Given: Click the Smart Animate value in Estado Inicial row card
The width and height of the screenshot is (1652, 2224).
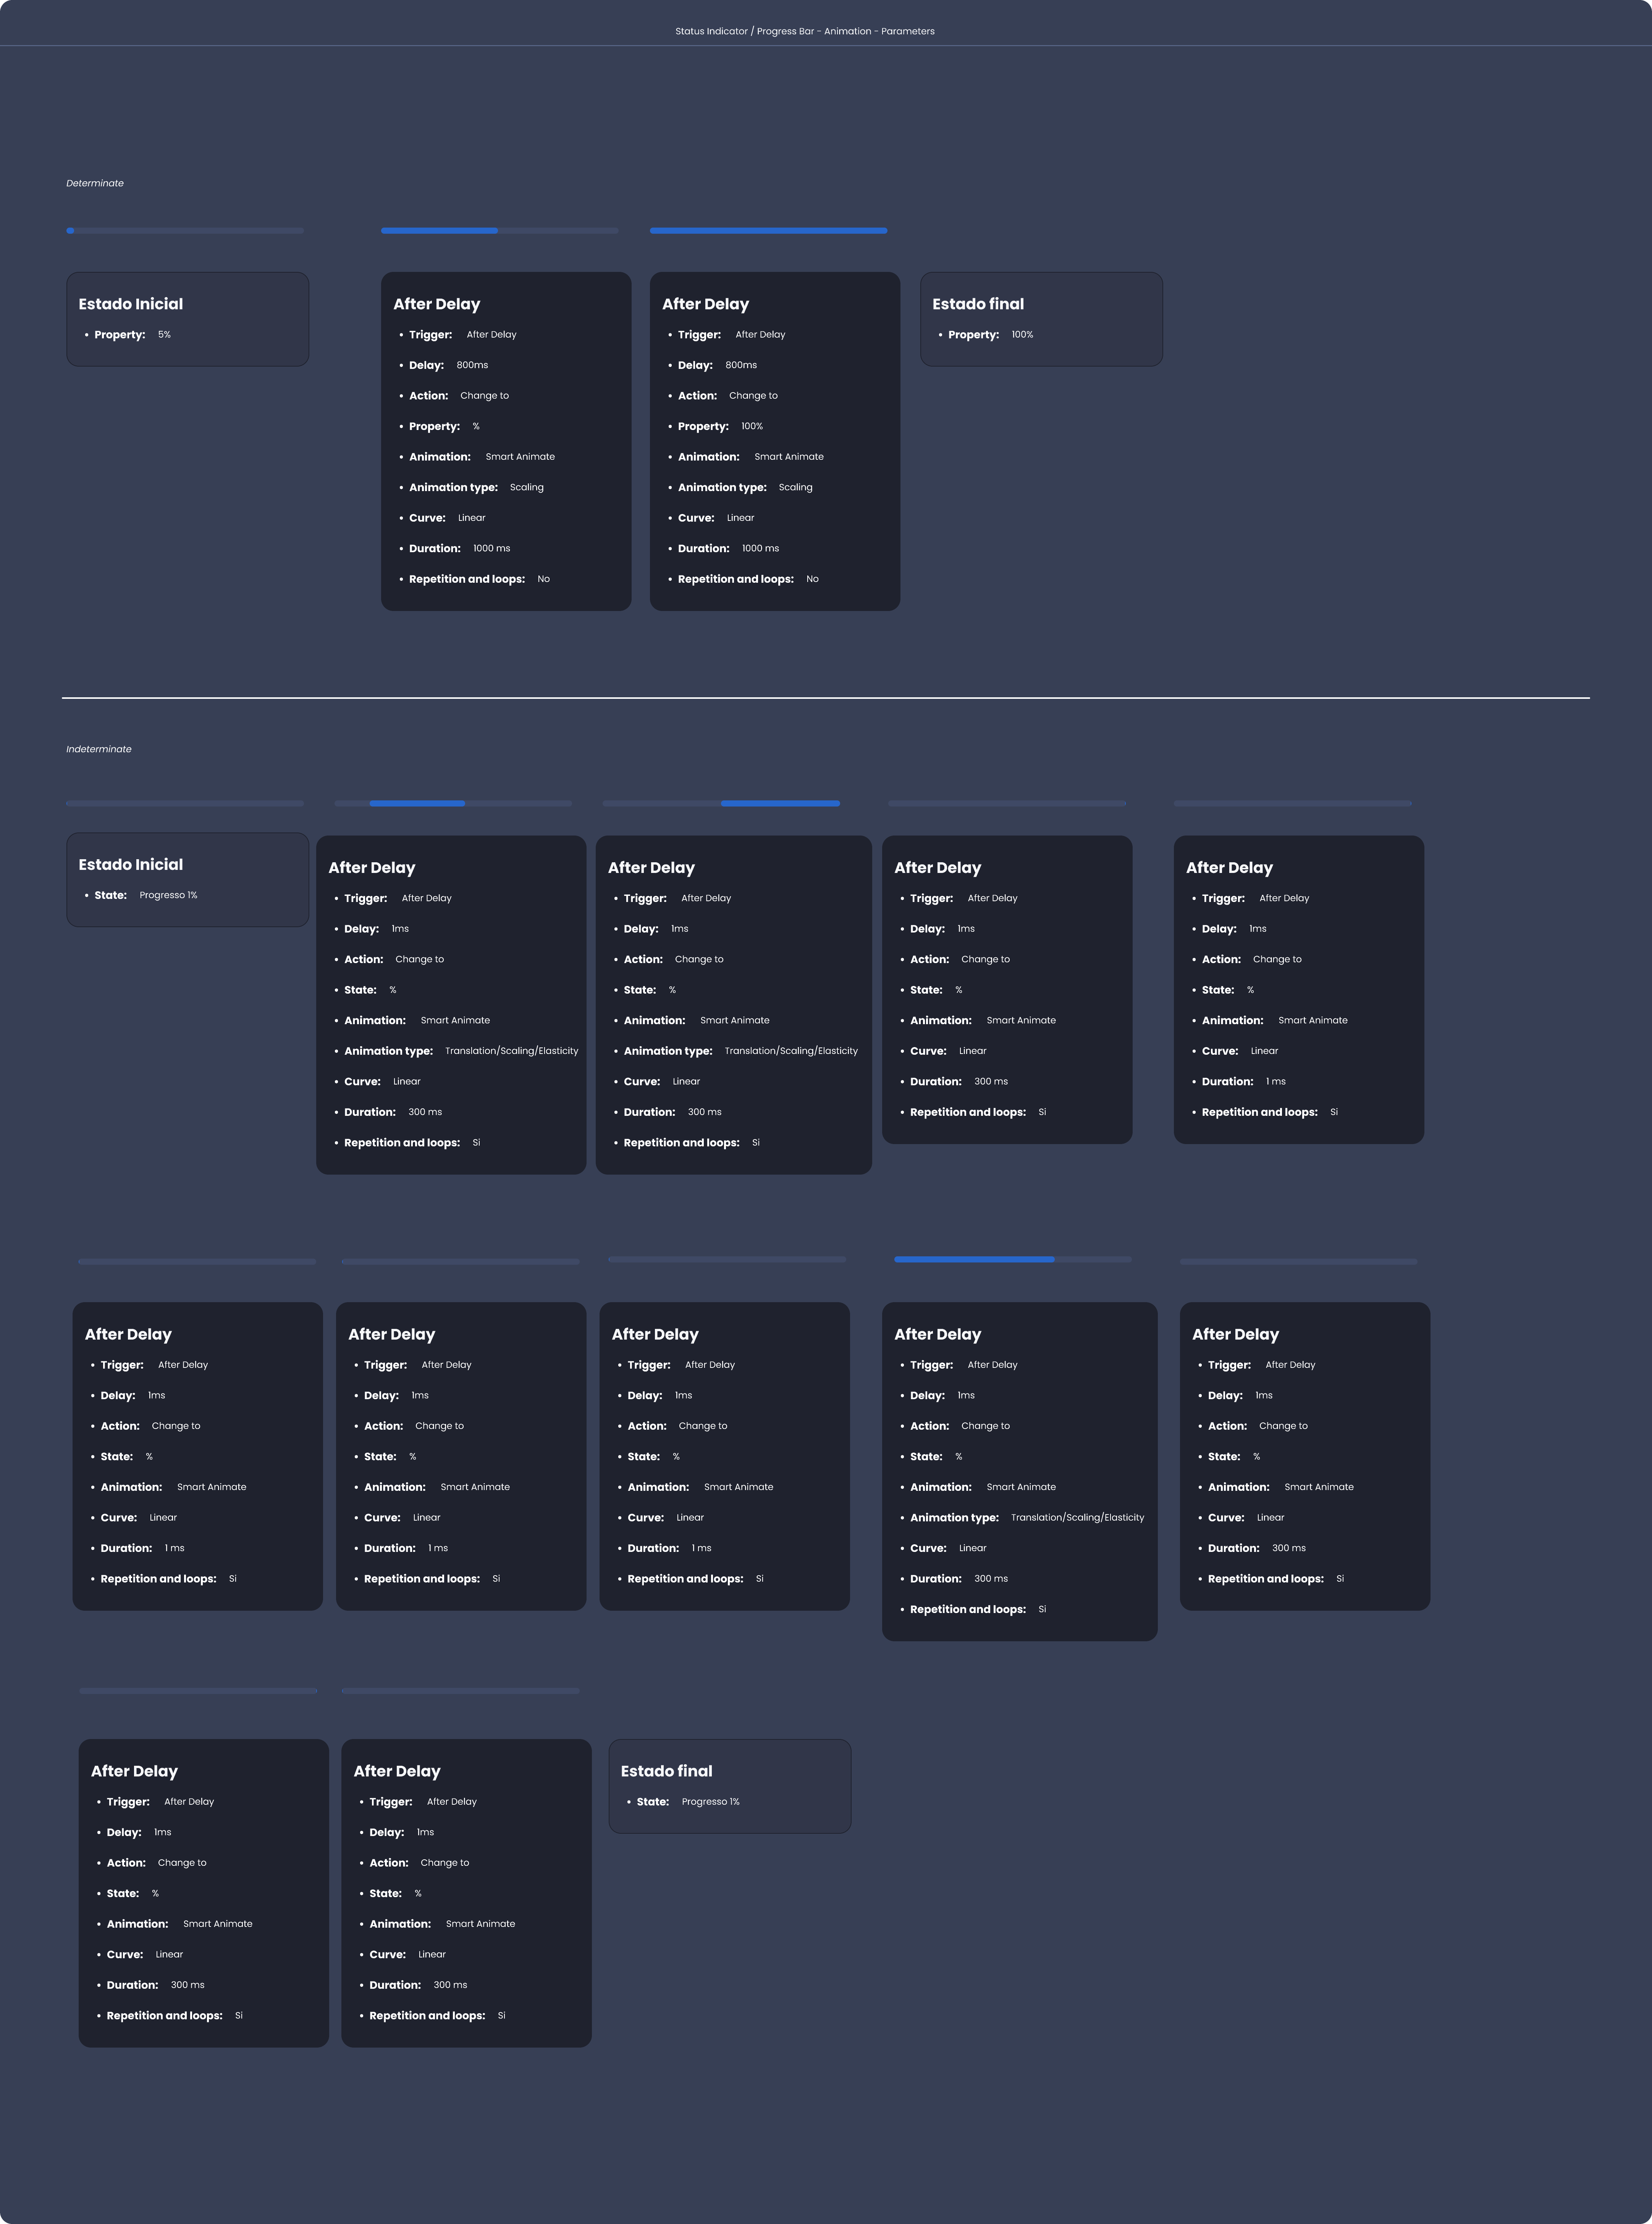Looking at the screenshot, I should (454, 1020).
